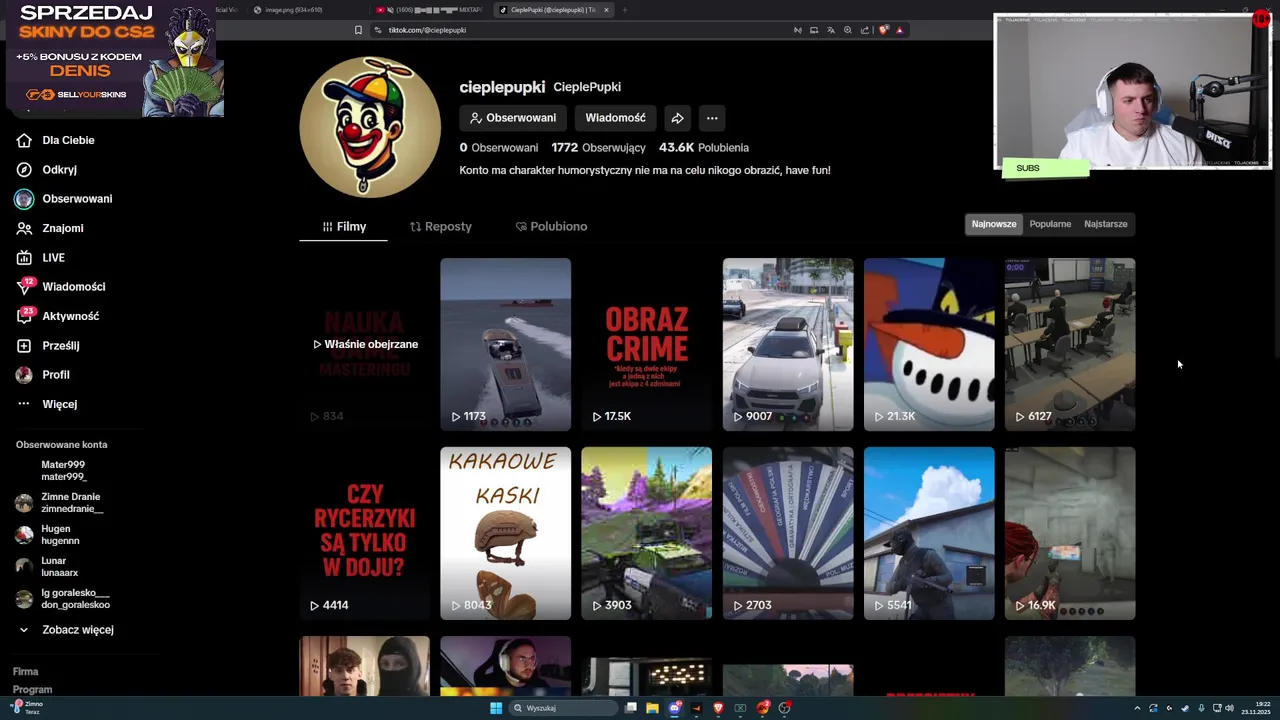Image resolution: width=1280 pixels, height=720 pixels.
Task: Sort videos by Najstarsze
Action: click(1105, 224)
